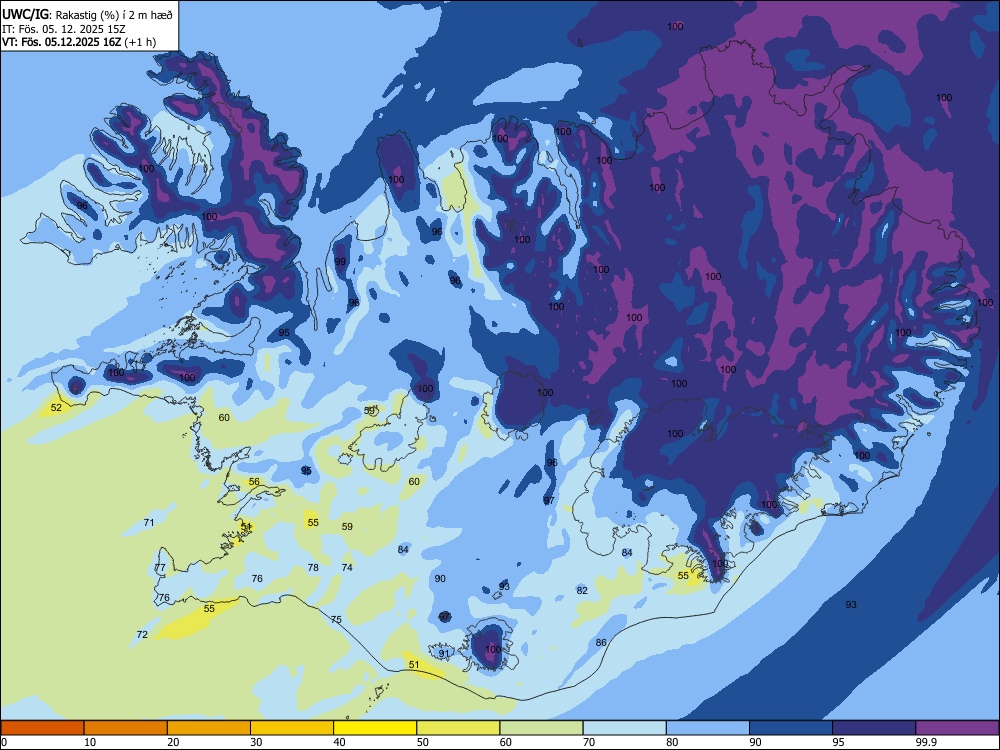Viewport: 1000px width, 750px height.
Task: Click the '78' humidity value on the map
Action: click(x=313, y=568)
